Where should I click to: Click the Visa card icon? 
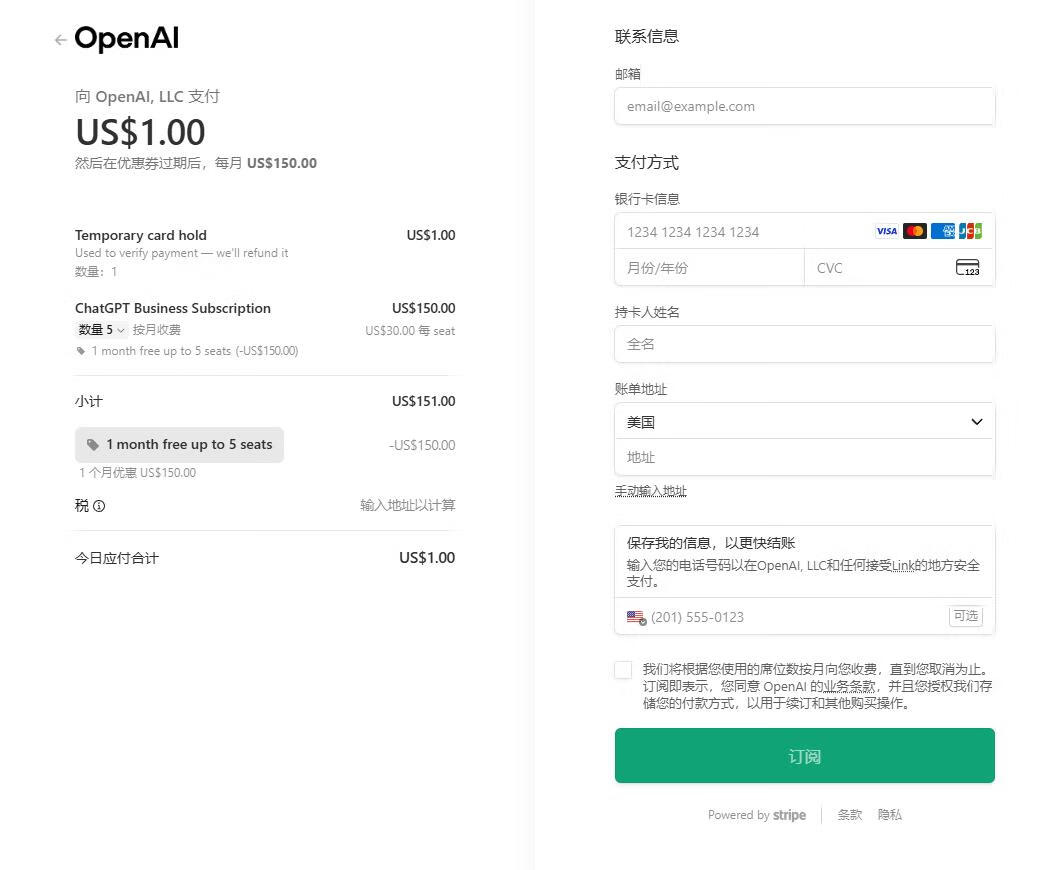(x=886, y=231)
